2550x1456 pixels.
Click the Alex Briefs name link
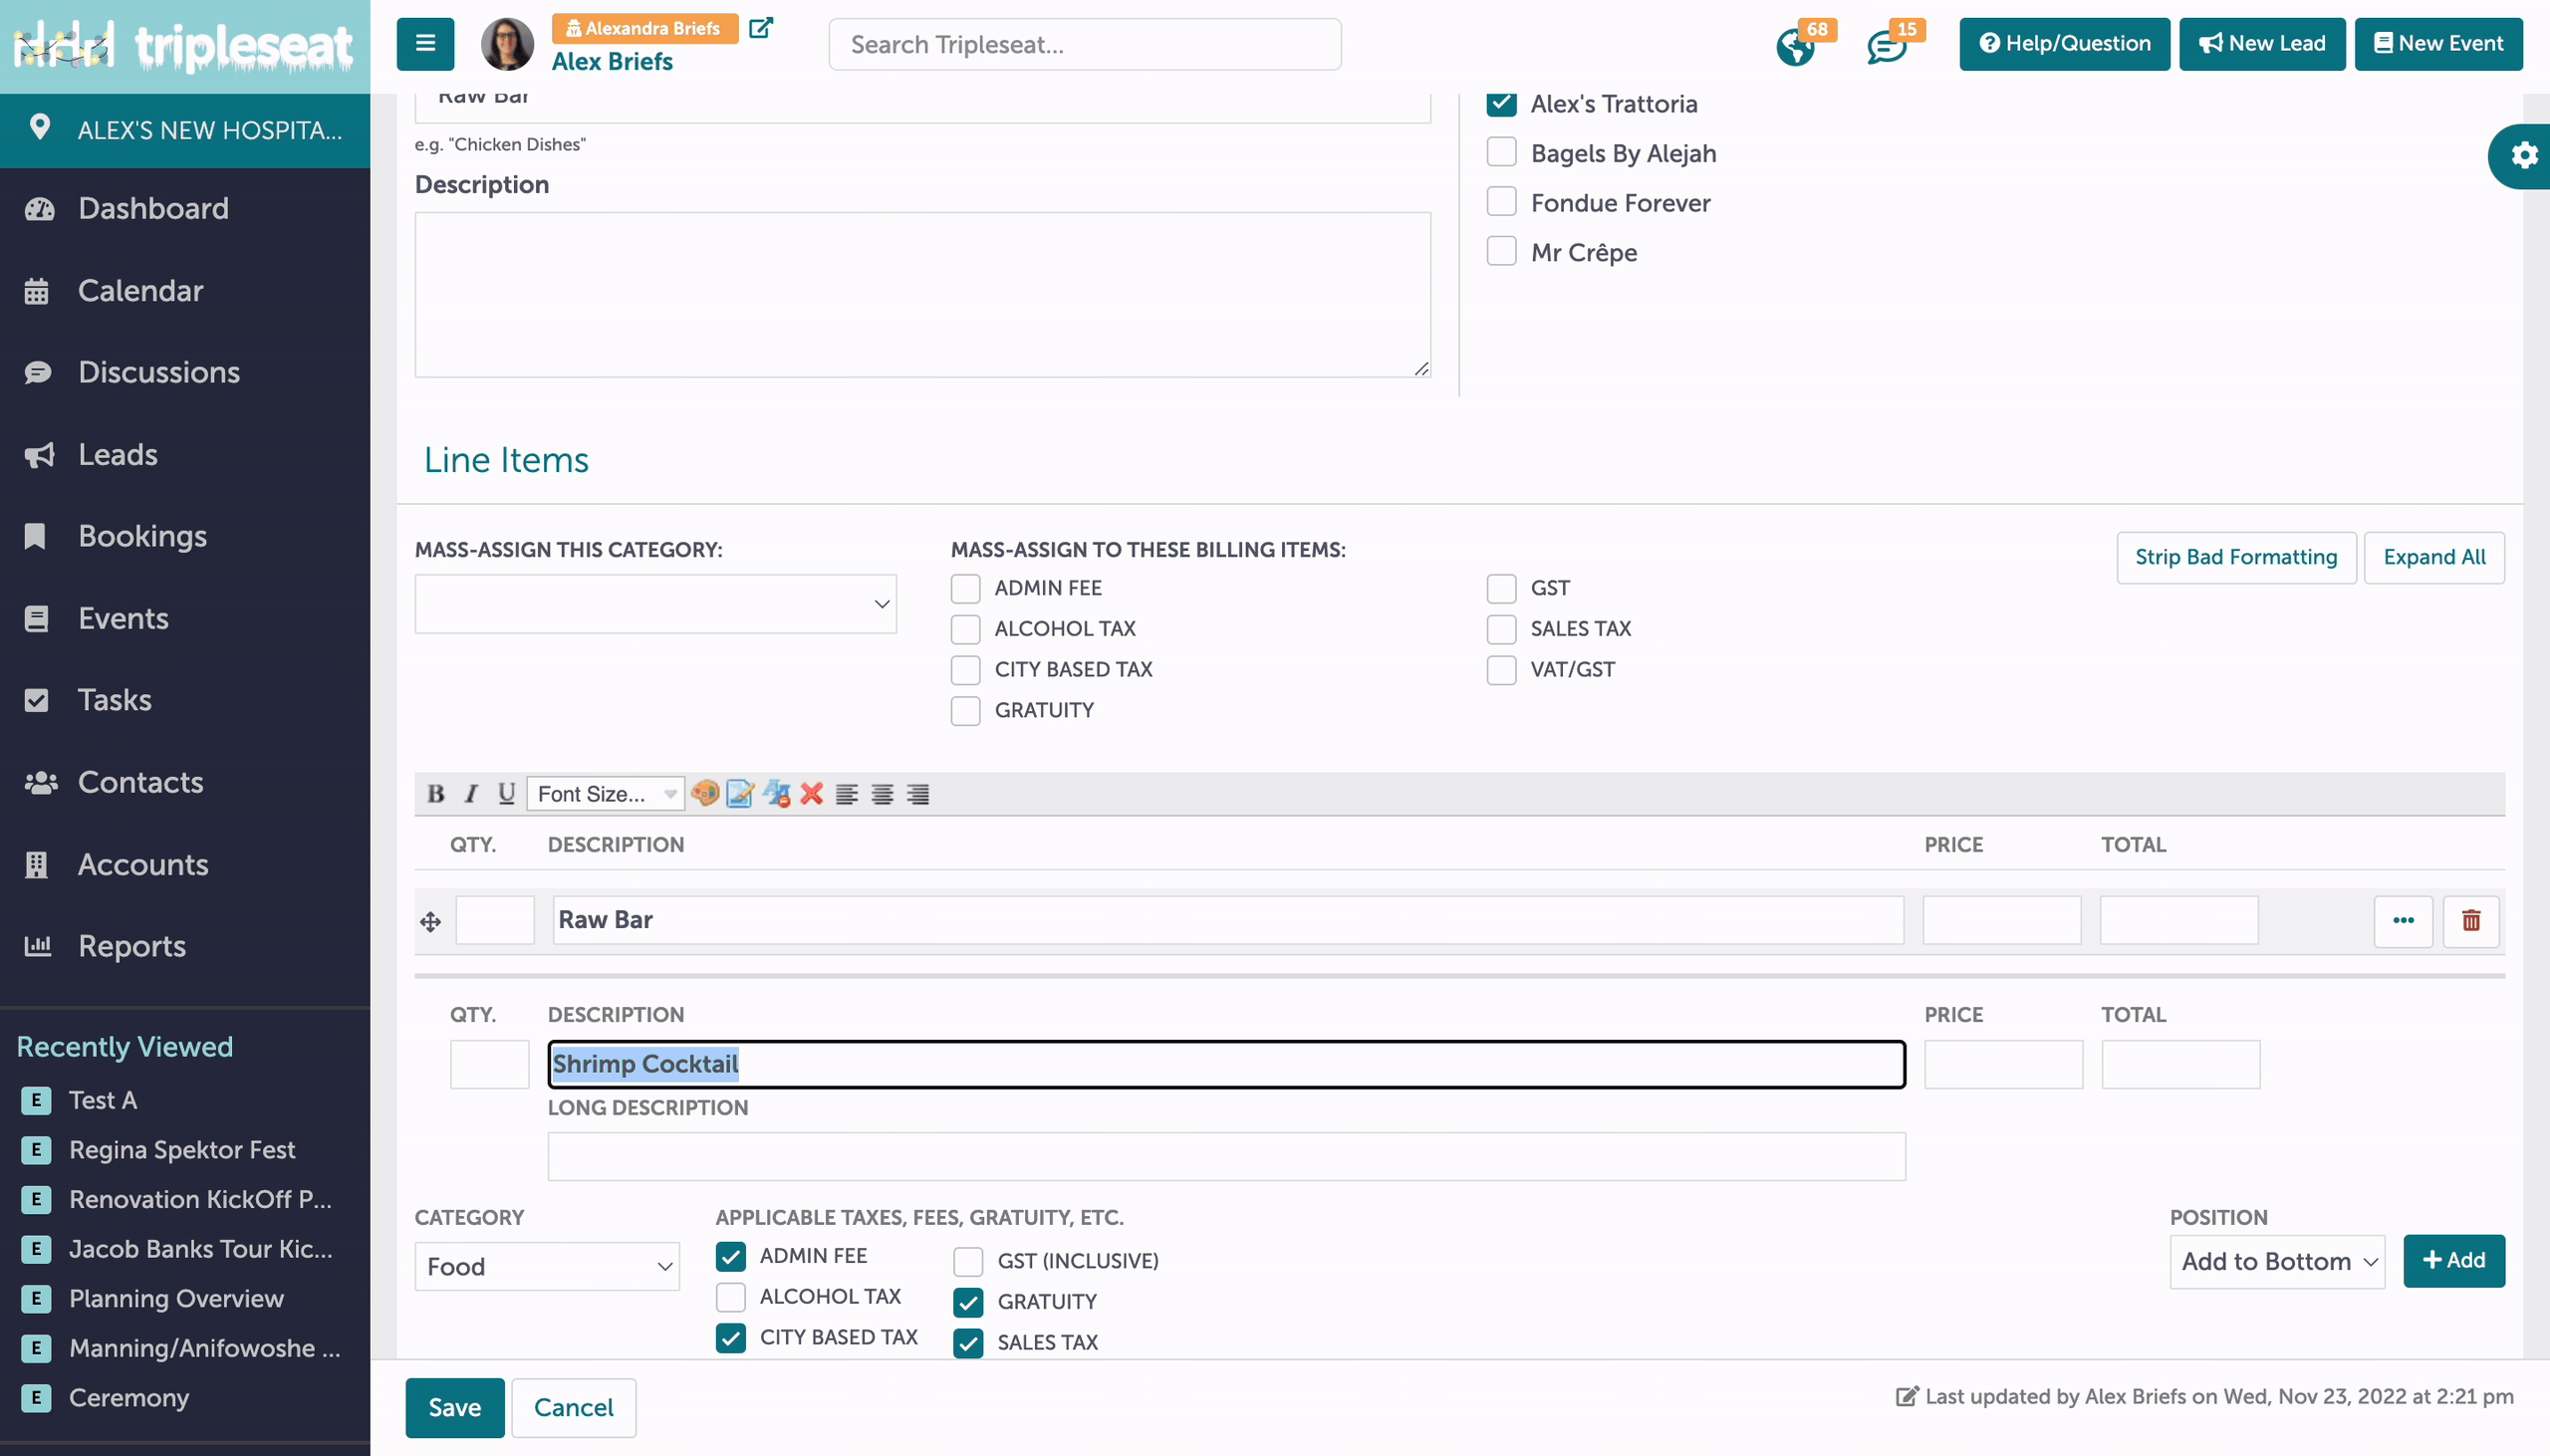[612, 62]
